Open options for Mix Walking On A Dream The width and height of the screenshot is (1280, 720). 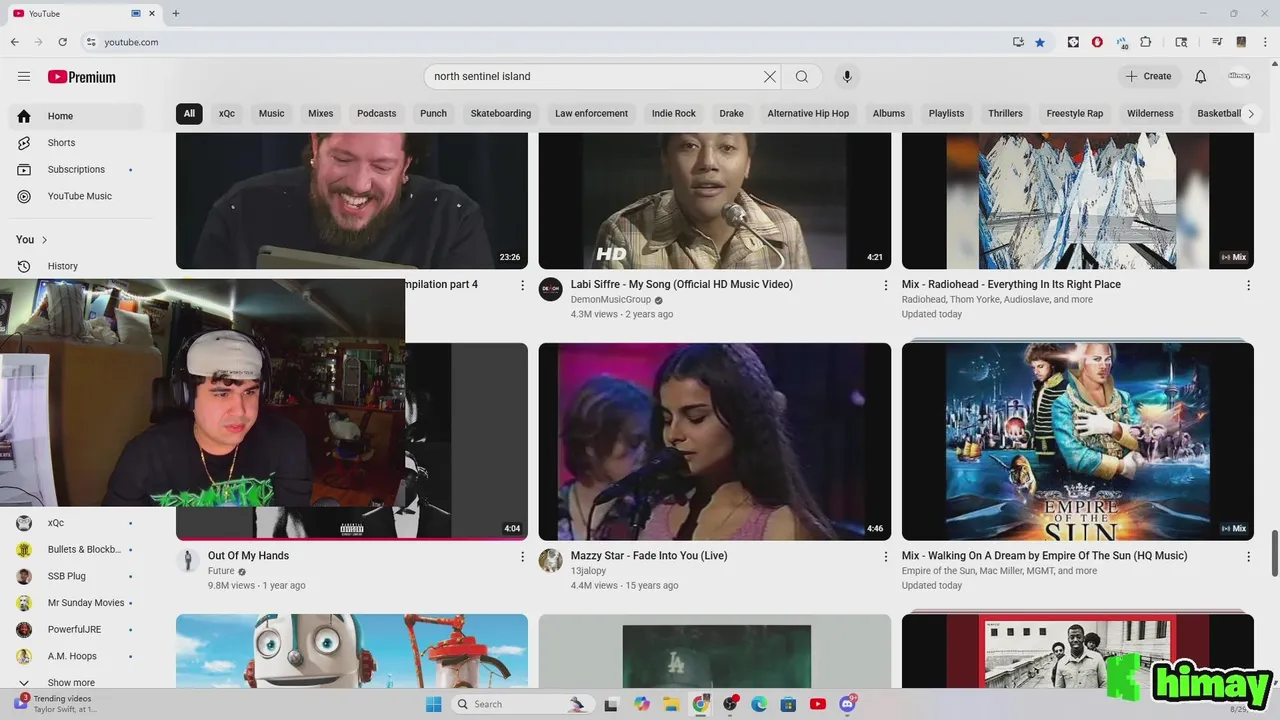coord(1248,556)
